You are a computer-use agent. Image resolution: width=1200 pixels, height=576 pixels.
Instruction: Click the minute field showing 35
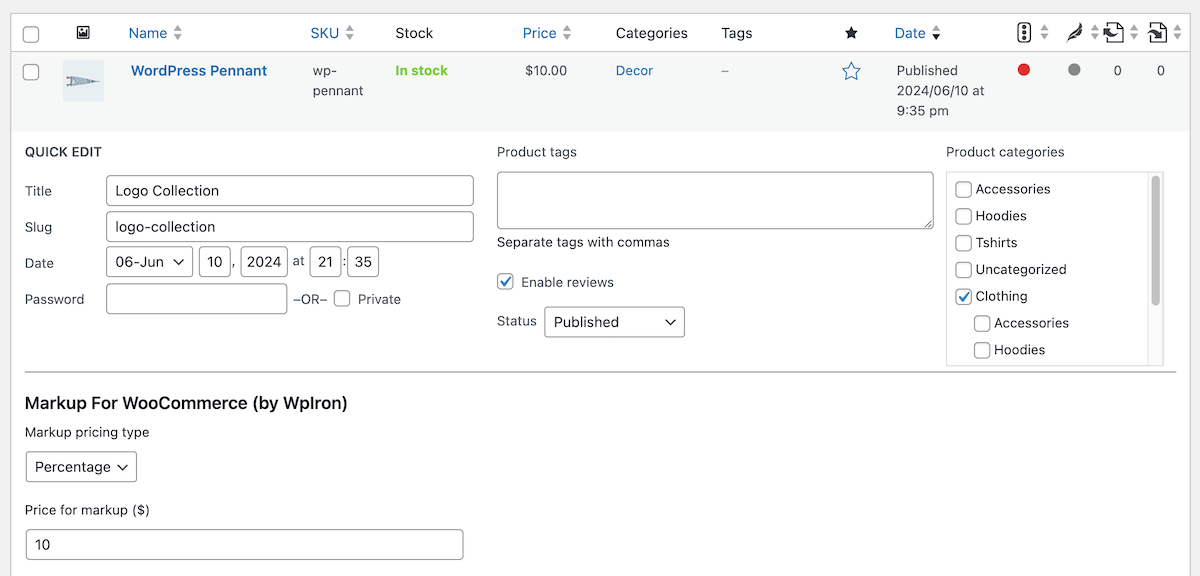363,262
